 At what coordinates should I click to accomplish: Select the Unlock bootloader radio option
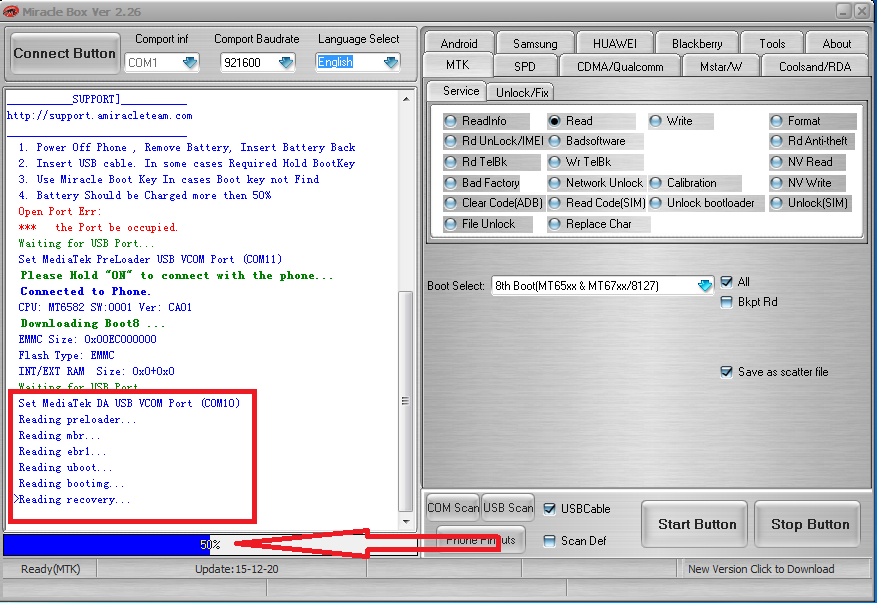(706, 203)
